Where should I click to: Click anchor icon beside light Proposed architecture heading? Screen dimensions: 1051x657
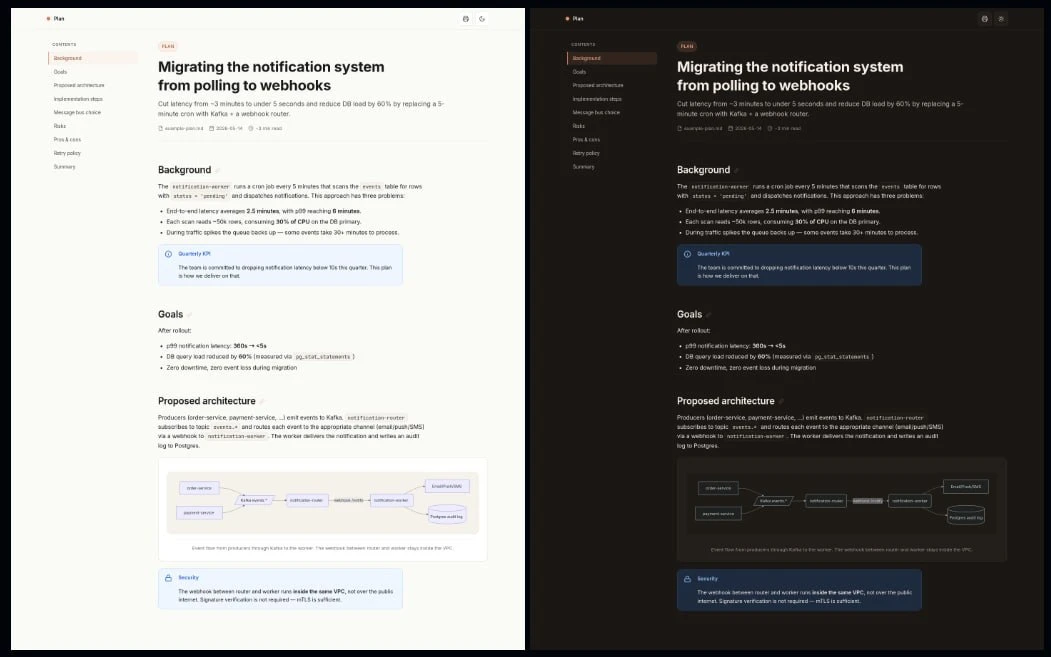pos(261,402)
